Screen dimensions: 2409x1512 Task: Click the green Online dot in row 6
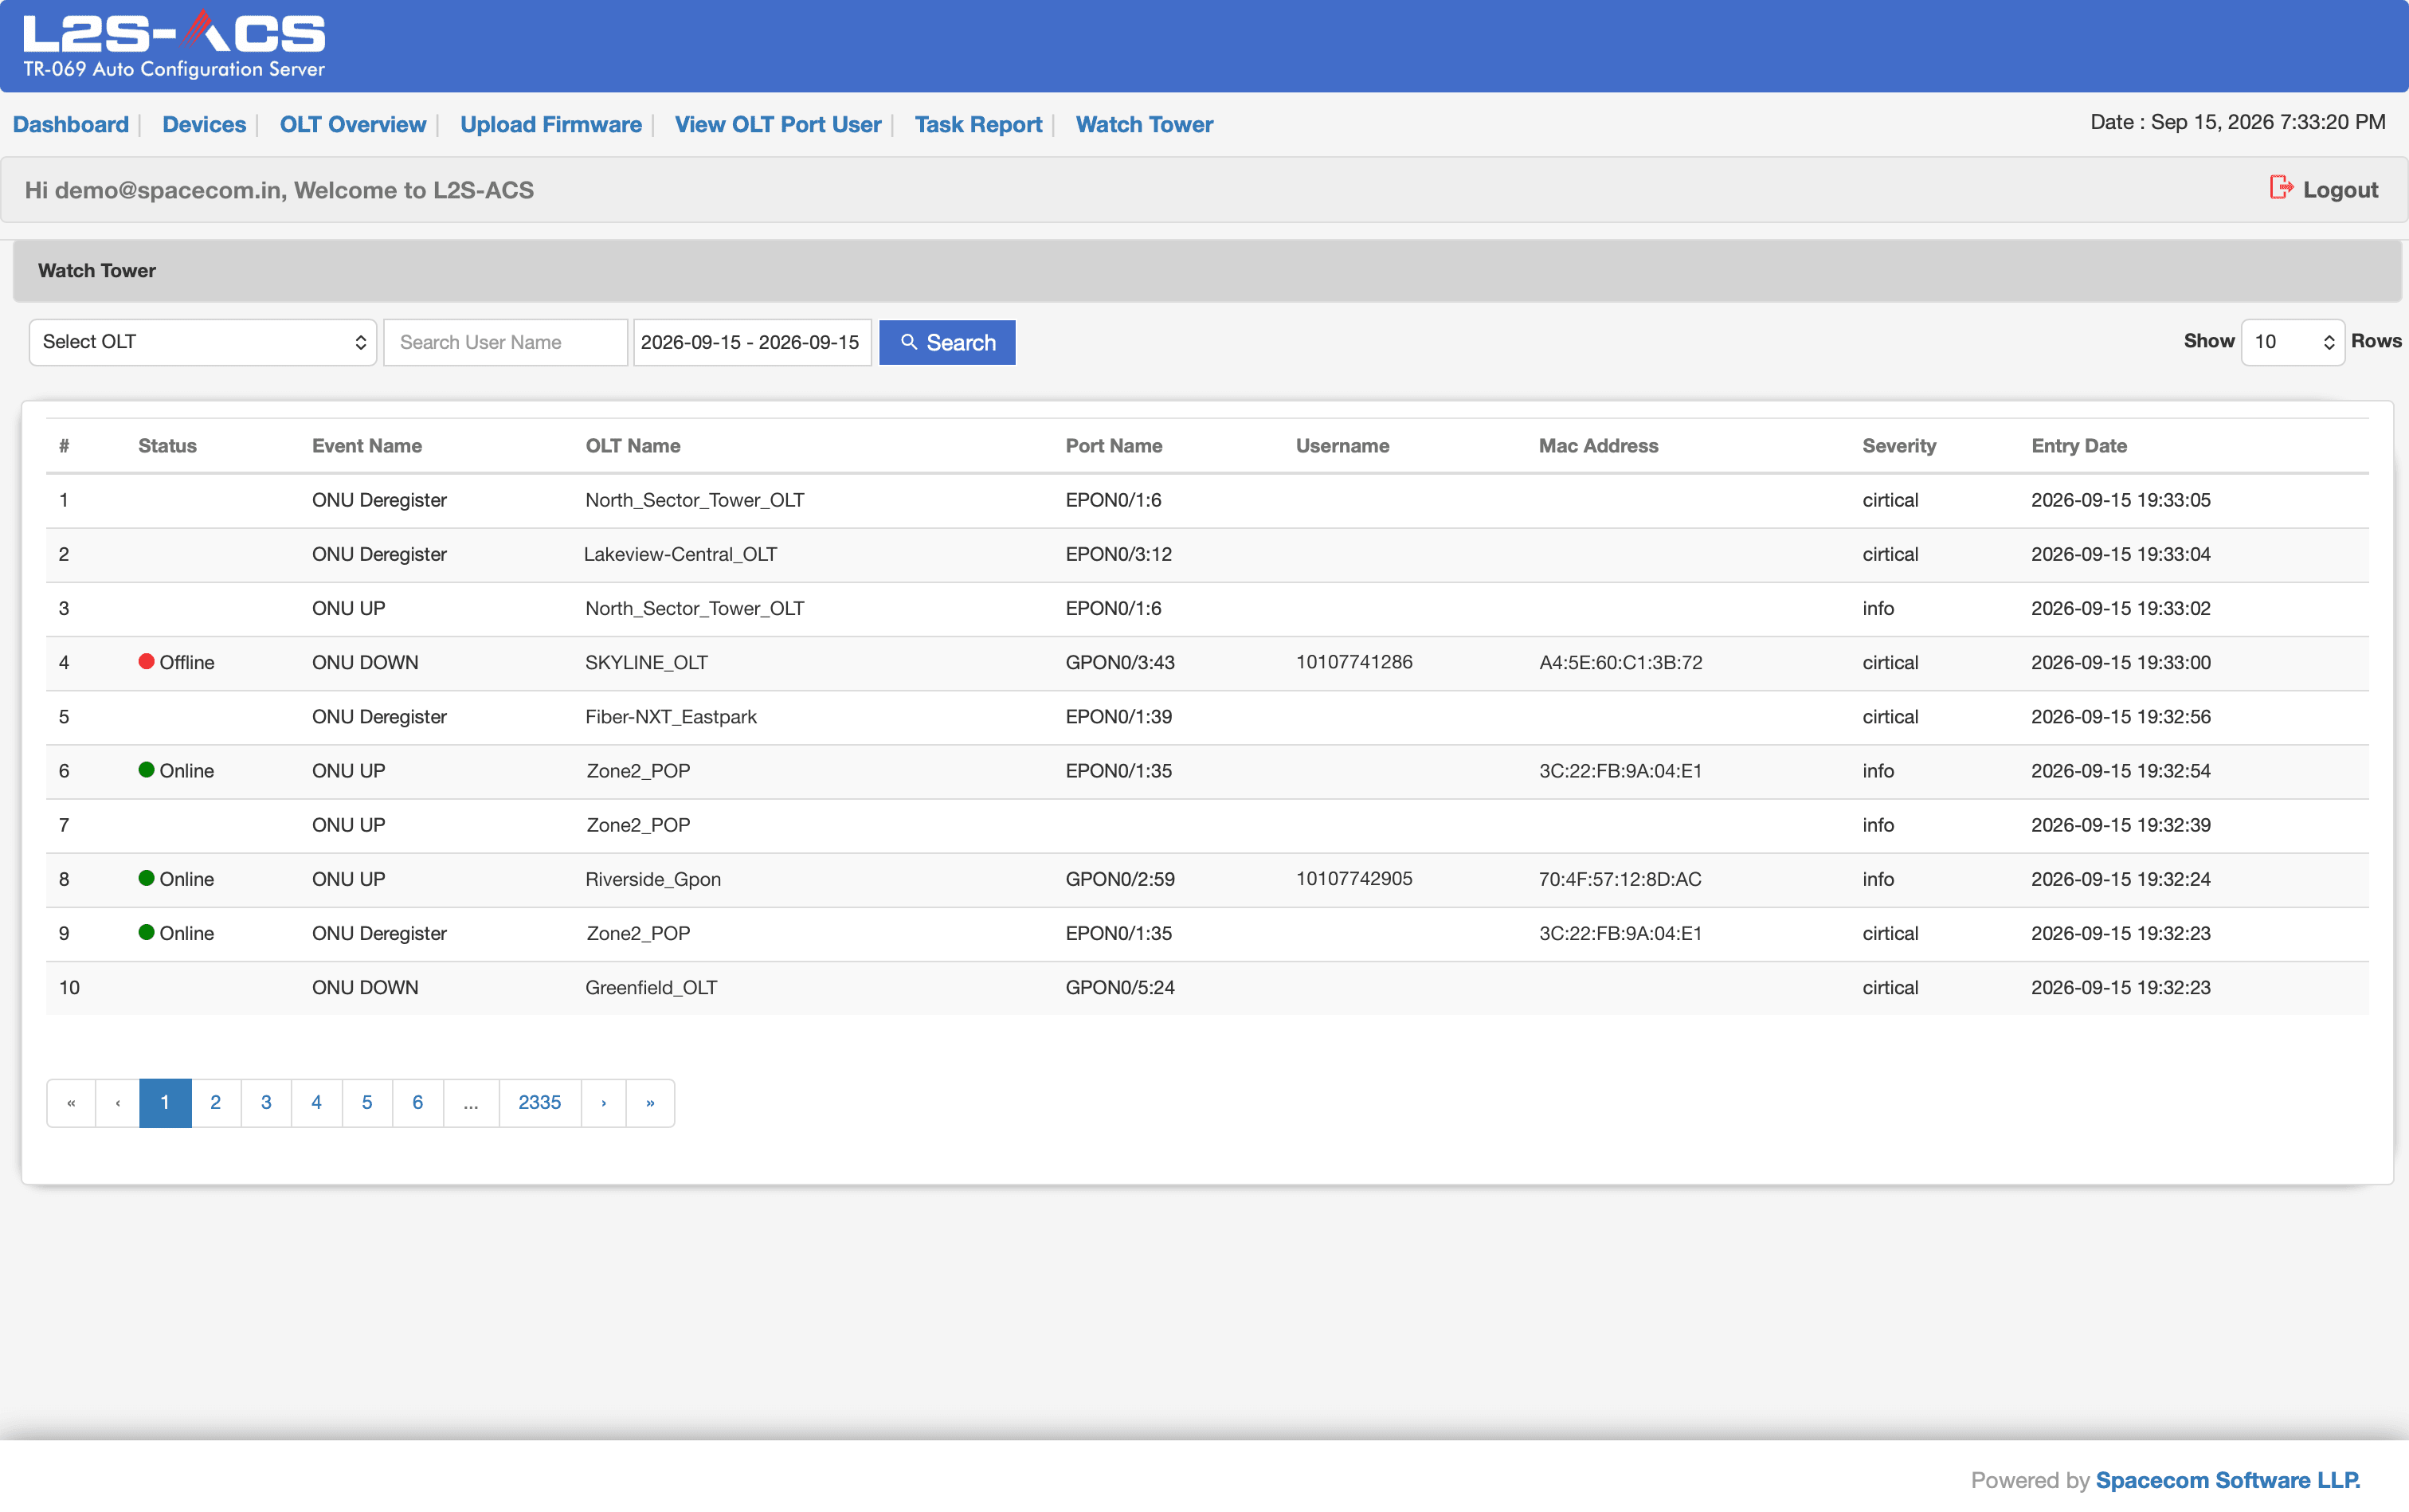pos(146,769)
